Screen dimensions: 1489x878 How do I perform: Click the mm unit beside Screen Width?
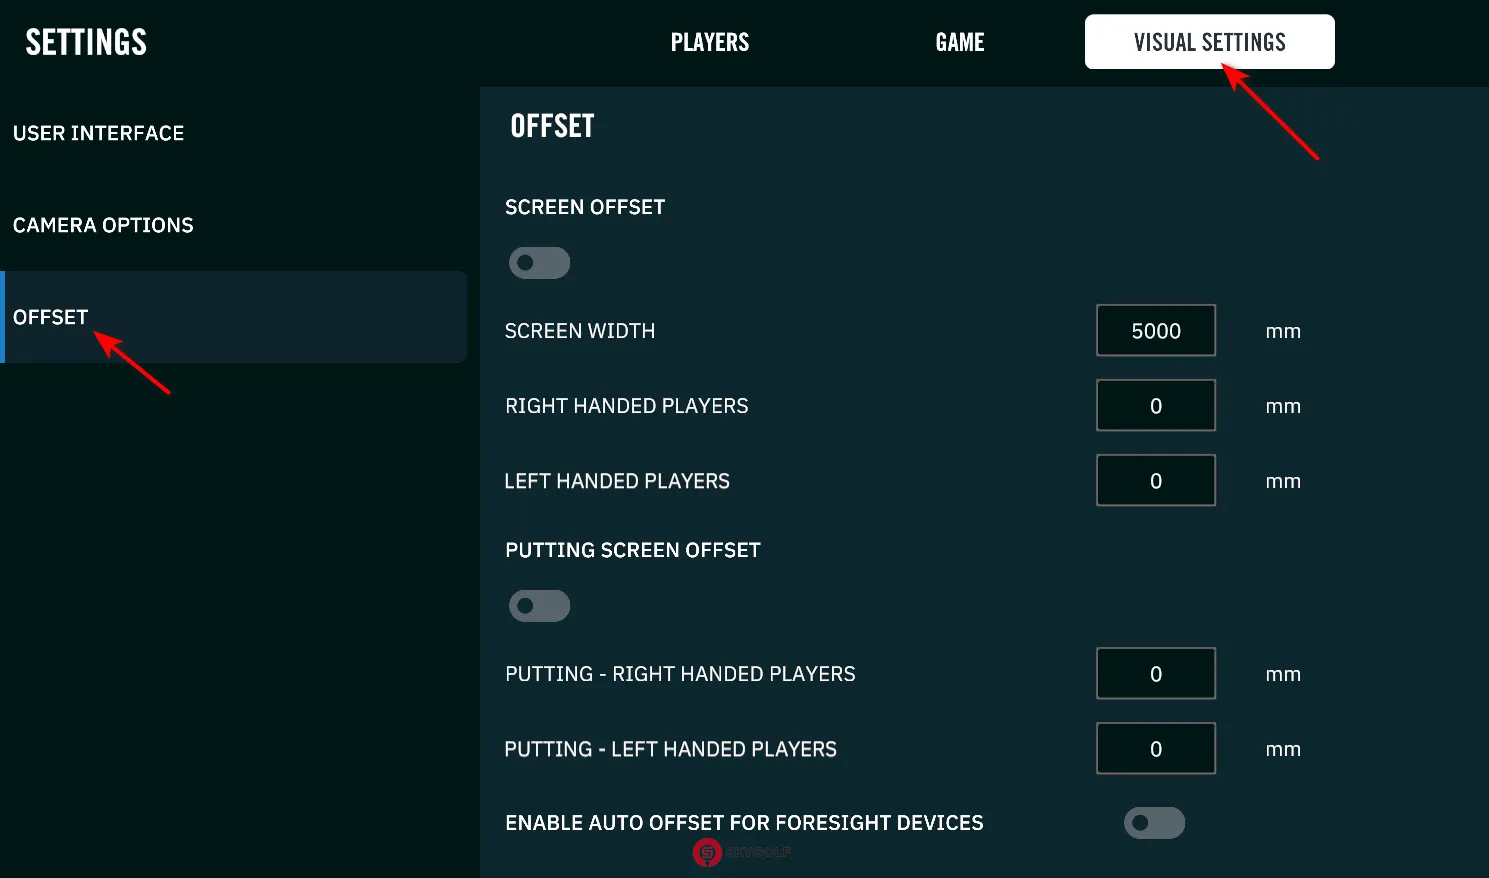(x=1282, y=331)
